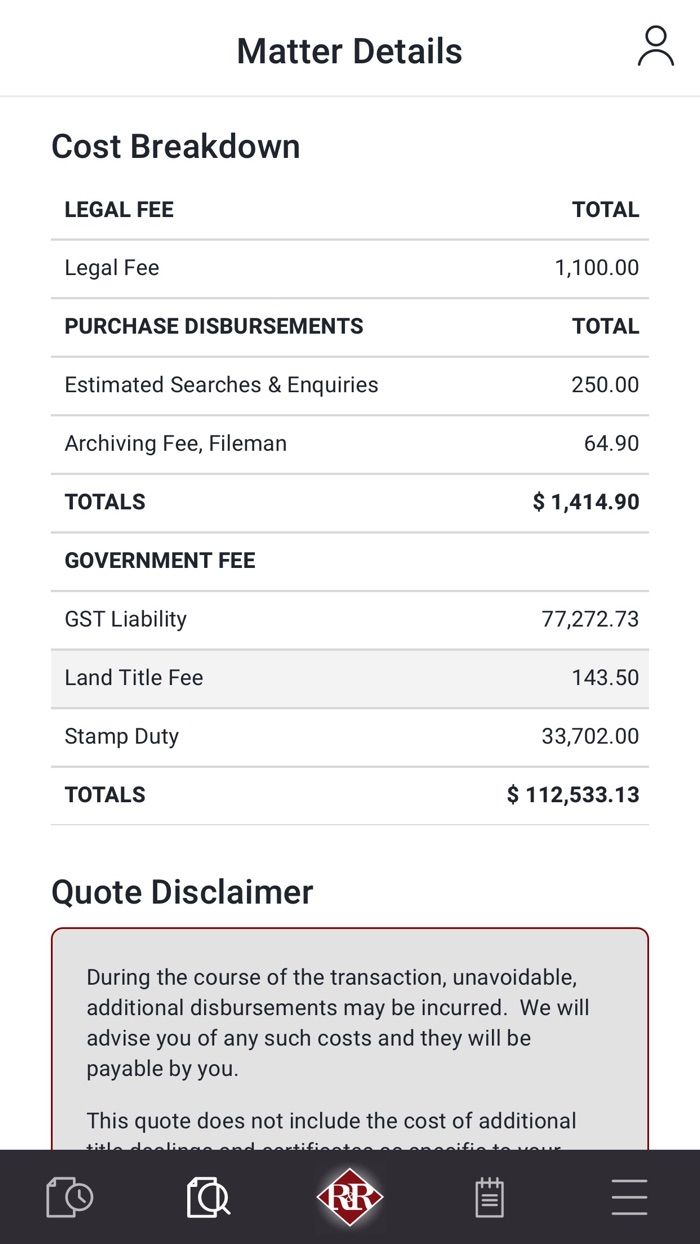This screenshot has width=700, height=1244.
Task: Tap the Matter Details page title
Action: [349, 51]
